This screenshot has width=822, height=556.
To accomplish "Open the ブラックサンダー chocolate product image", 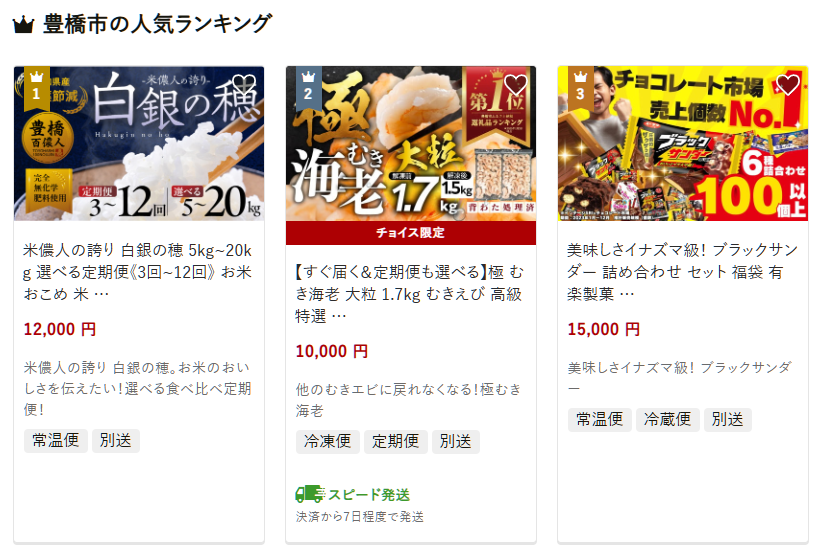I will [x=683, y=143].
